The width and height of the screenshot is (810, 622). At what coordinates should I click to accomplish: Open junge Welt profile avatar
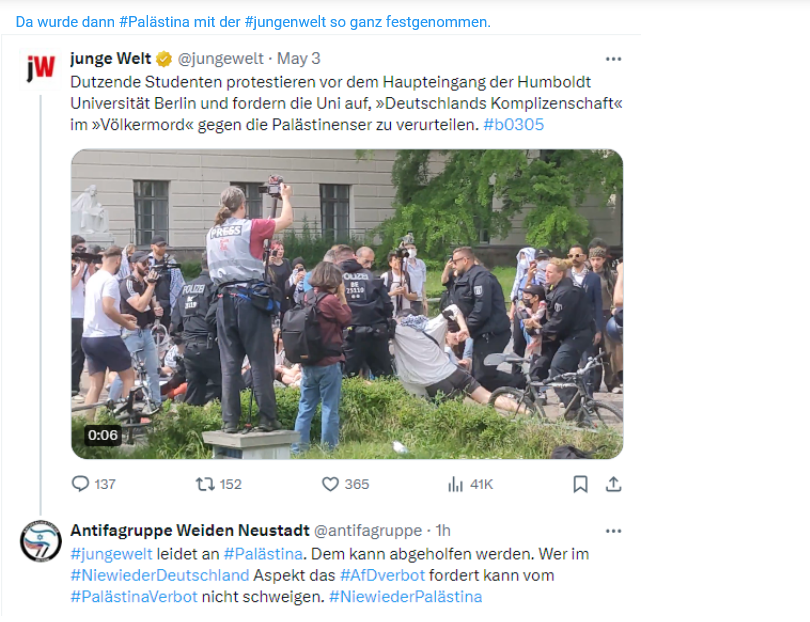pyautogui.click(x=41, y=68)
